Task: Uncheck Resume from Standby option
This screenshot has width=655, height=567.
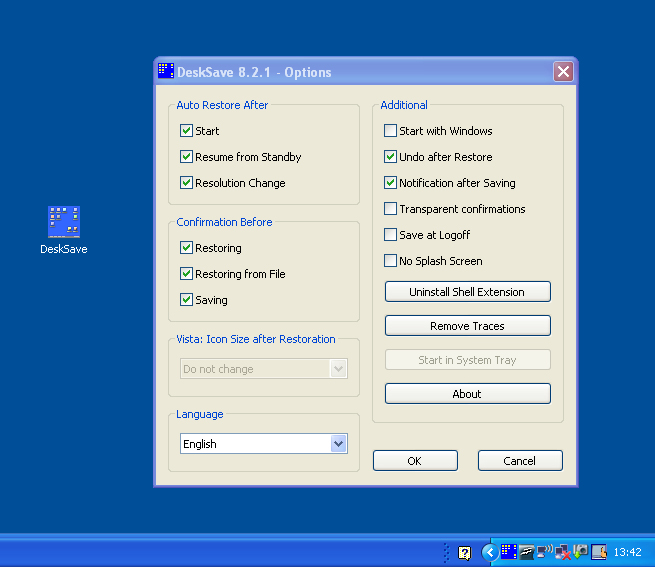Action: (187, 157)
